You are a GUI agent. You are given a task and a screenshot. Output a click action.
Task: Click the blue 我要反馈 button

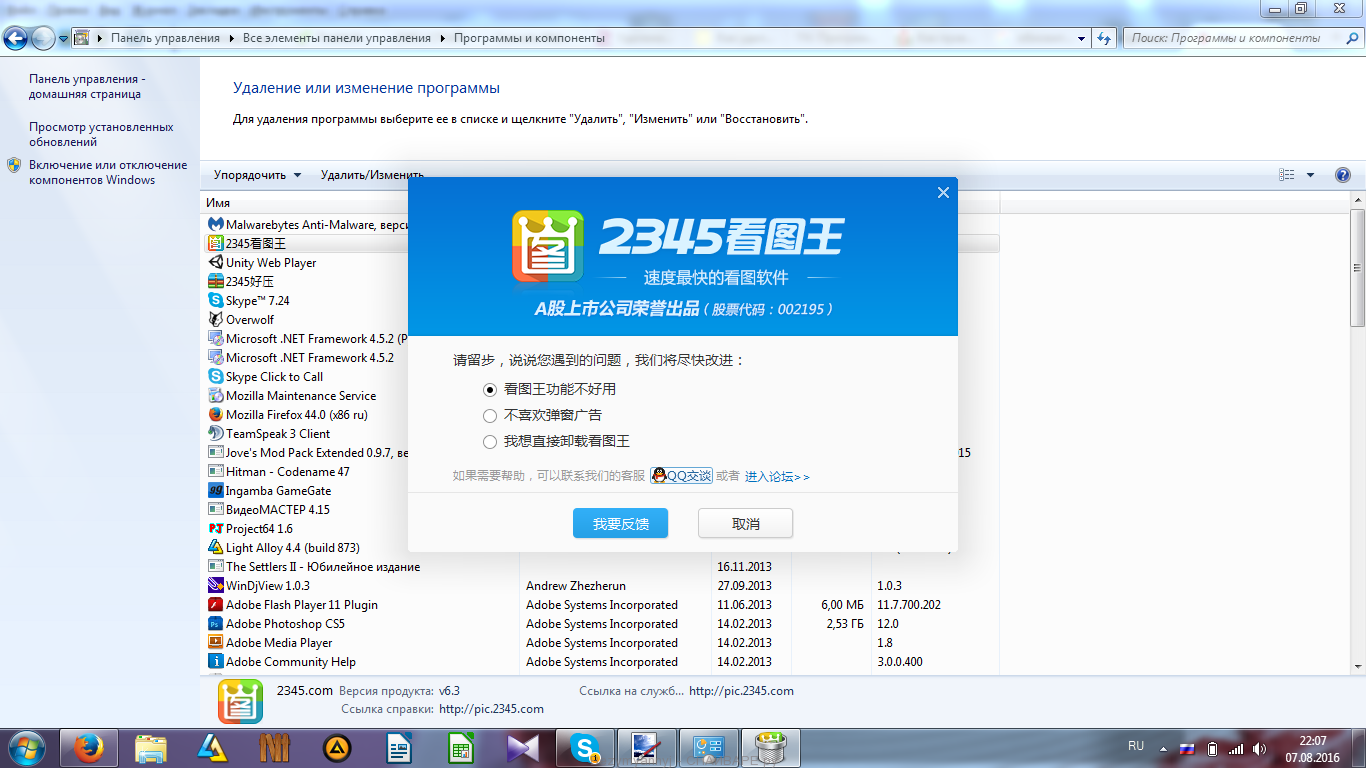point(620,523)
